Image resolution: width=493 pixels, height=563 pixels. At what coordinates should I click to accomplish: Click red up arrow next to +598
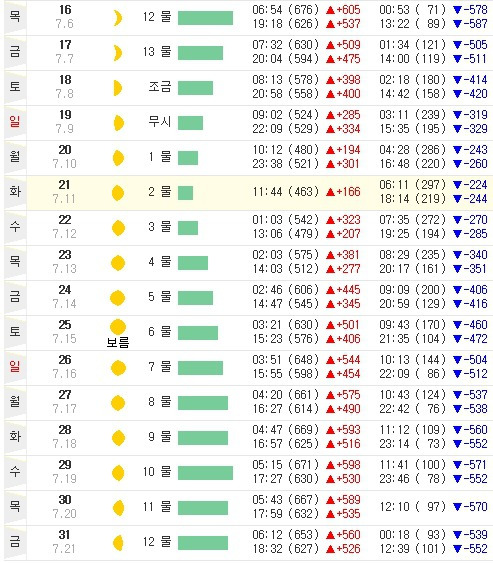(330, 465)
